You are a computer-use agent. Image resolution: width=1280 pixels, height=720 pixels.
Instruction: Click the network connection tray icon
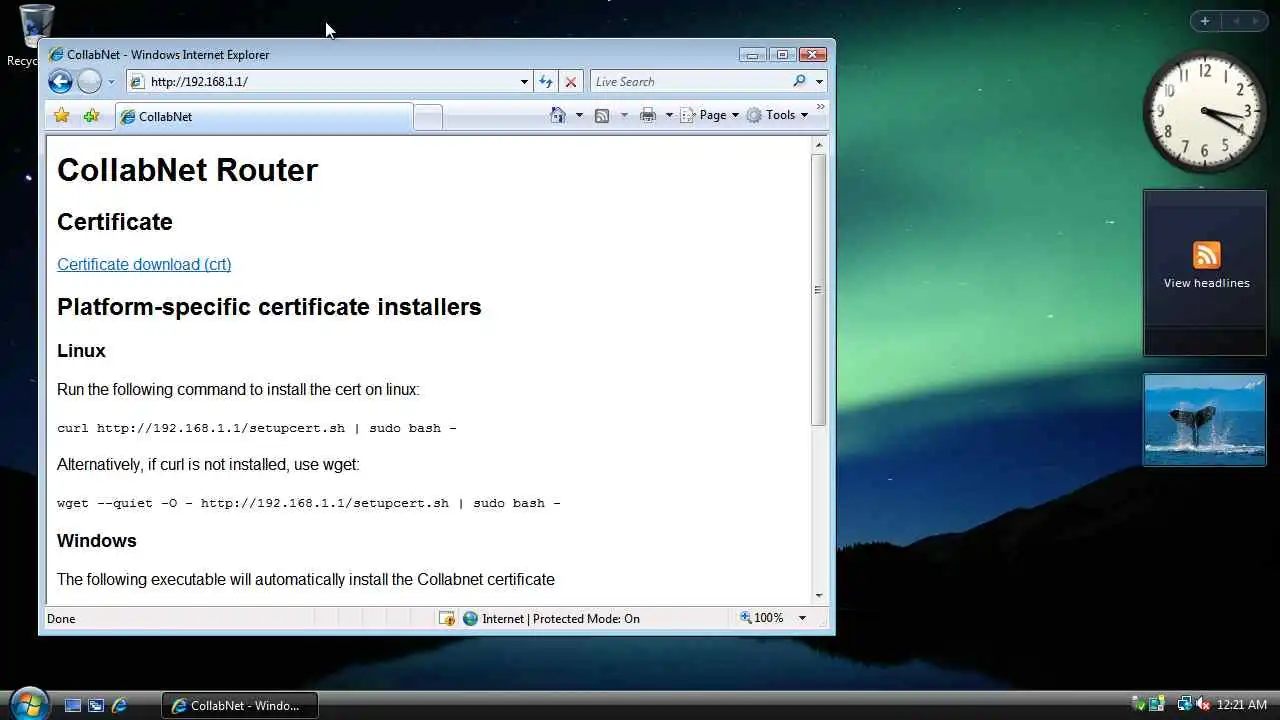coord(1184,705)
